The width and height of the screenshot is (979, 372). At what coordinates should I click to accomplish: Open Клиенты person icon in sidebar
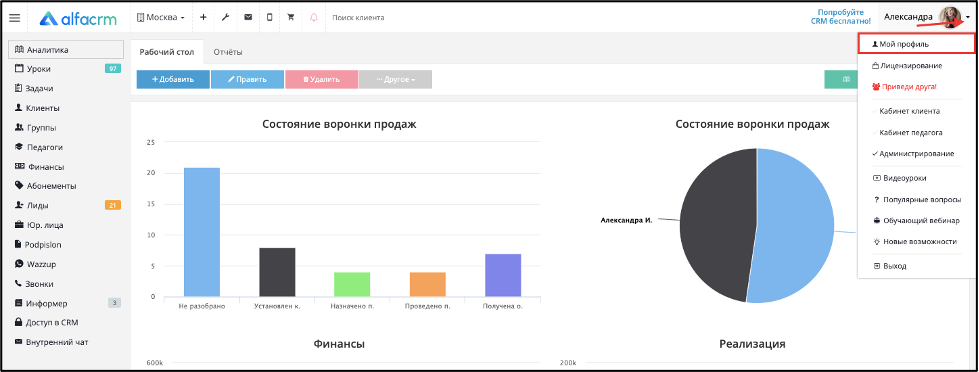coord(19,108)
